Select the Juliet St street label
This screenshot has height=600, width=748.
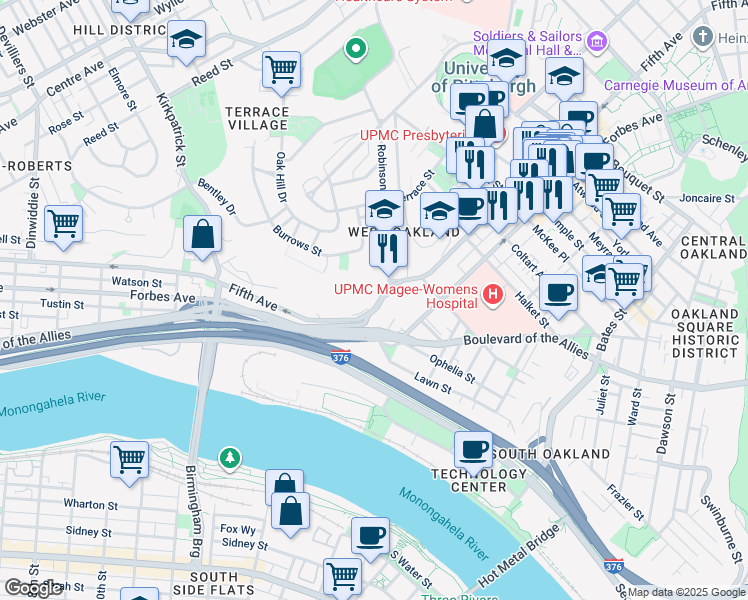603,395
